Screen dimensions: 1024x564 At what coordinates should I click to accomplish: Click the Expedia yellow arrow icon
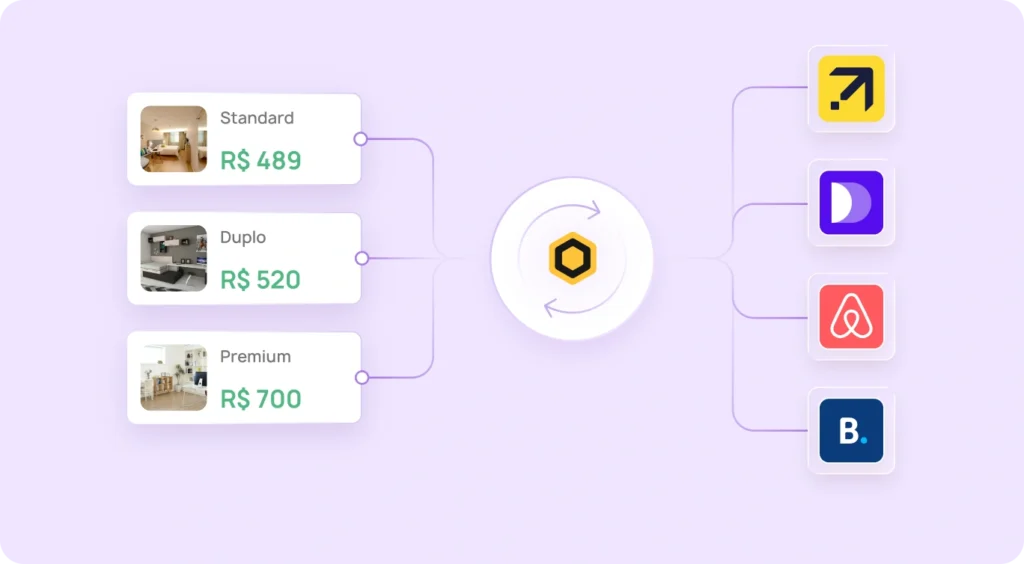pyautogui.click(x=851, y=89)
